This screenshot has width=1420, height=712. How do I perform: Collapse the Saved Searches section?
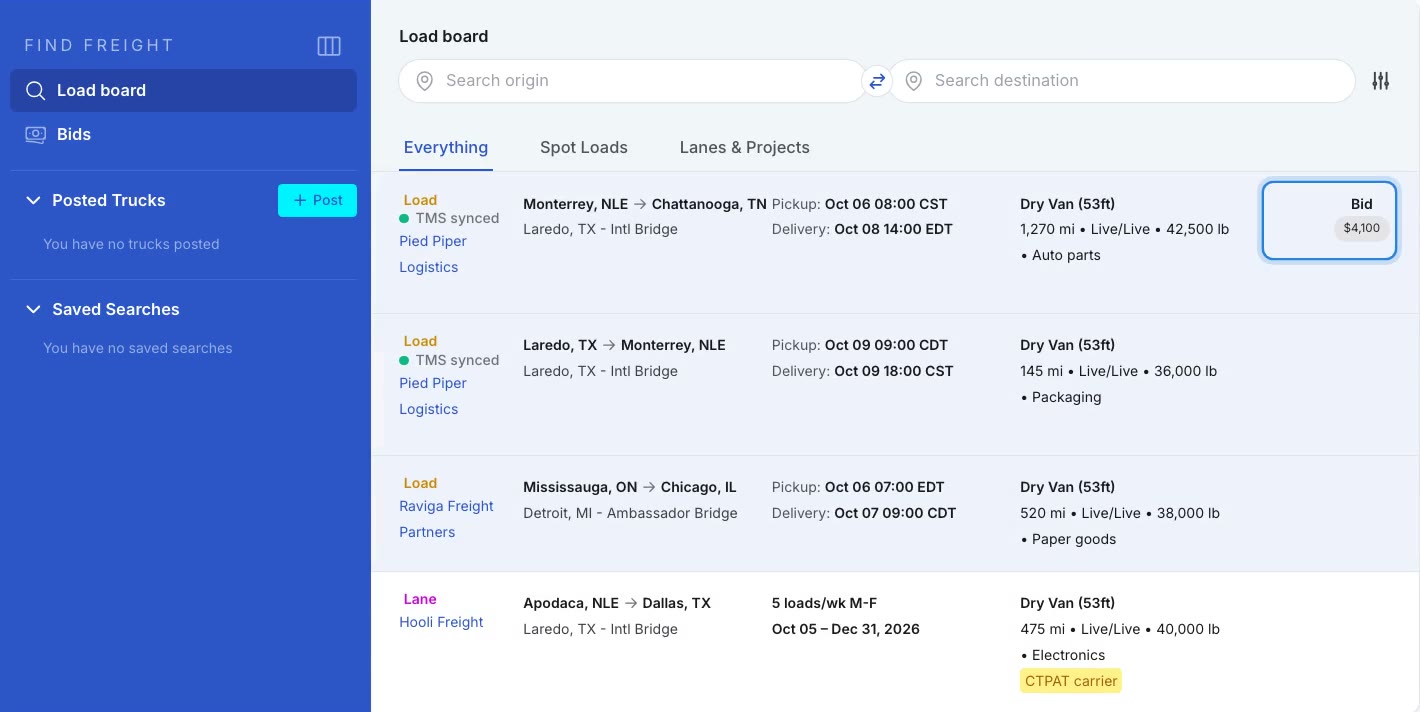click(x=33, y=309)
